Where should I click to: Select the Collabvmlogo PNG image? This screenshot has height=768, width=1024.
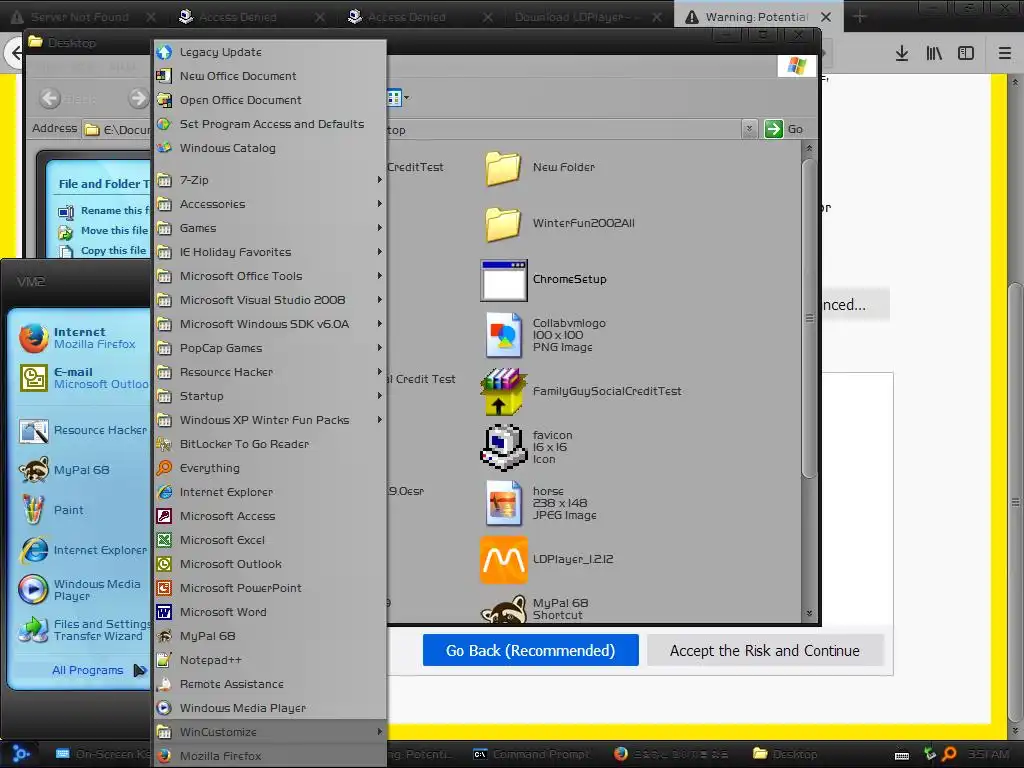[x=543, y=335]
